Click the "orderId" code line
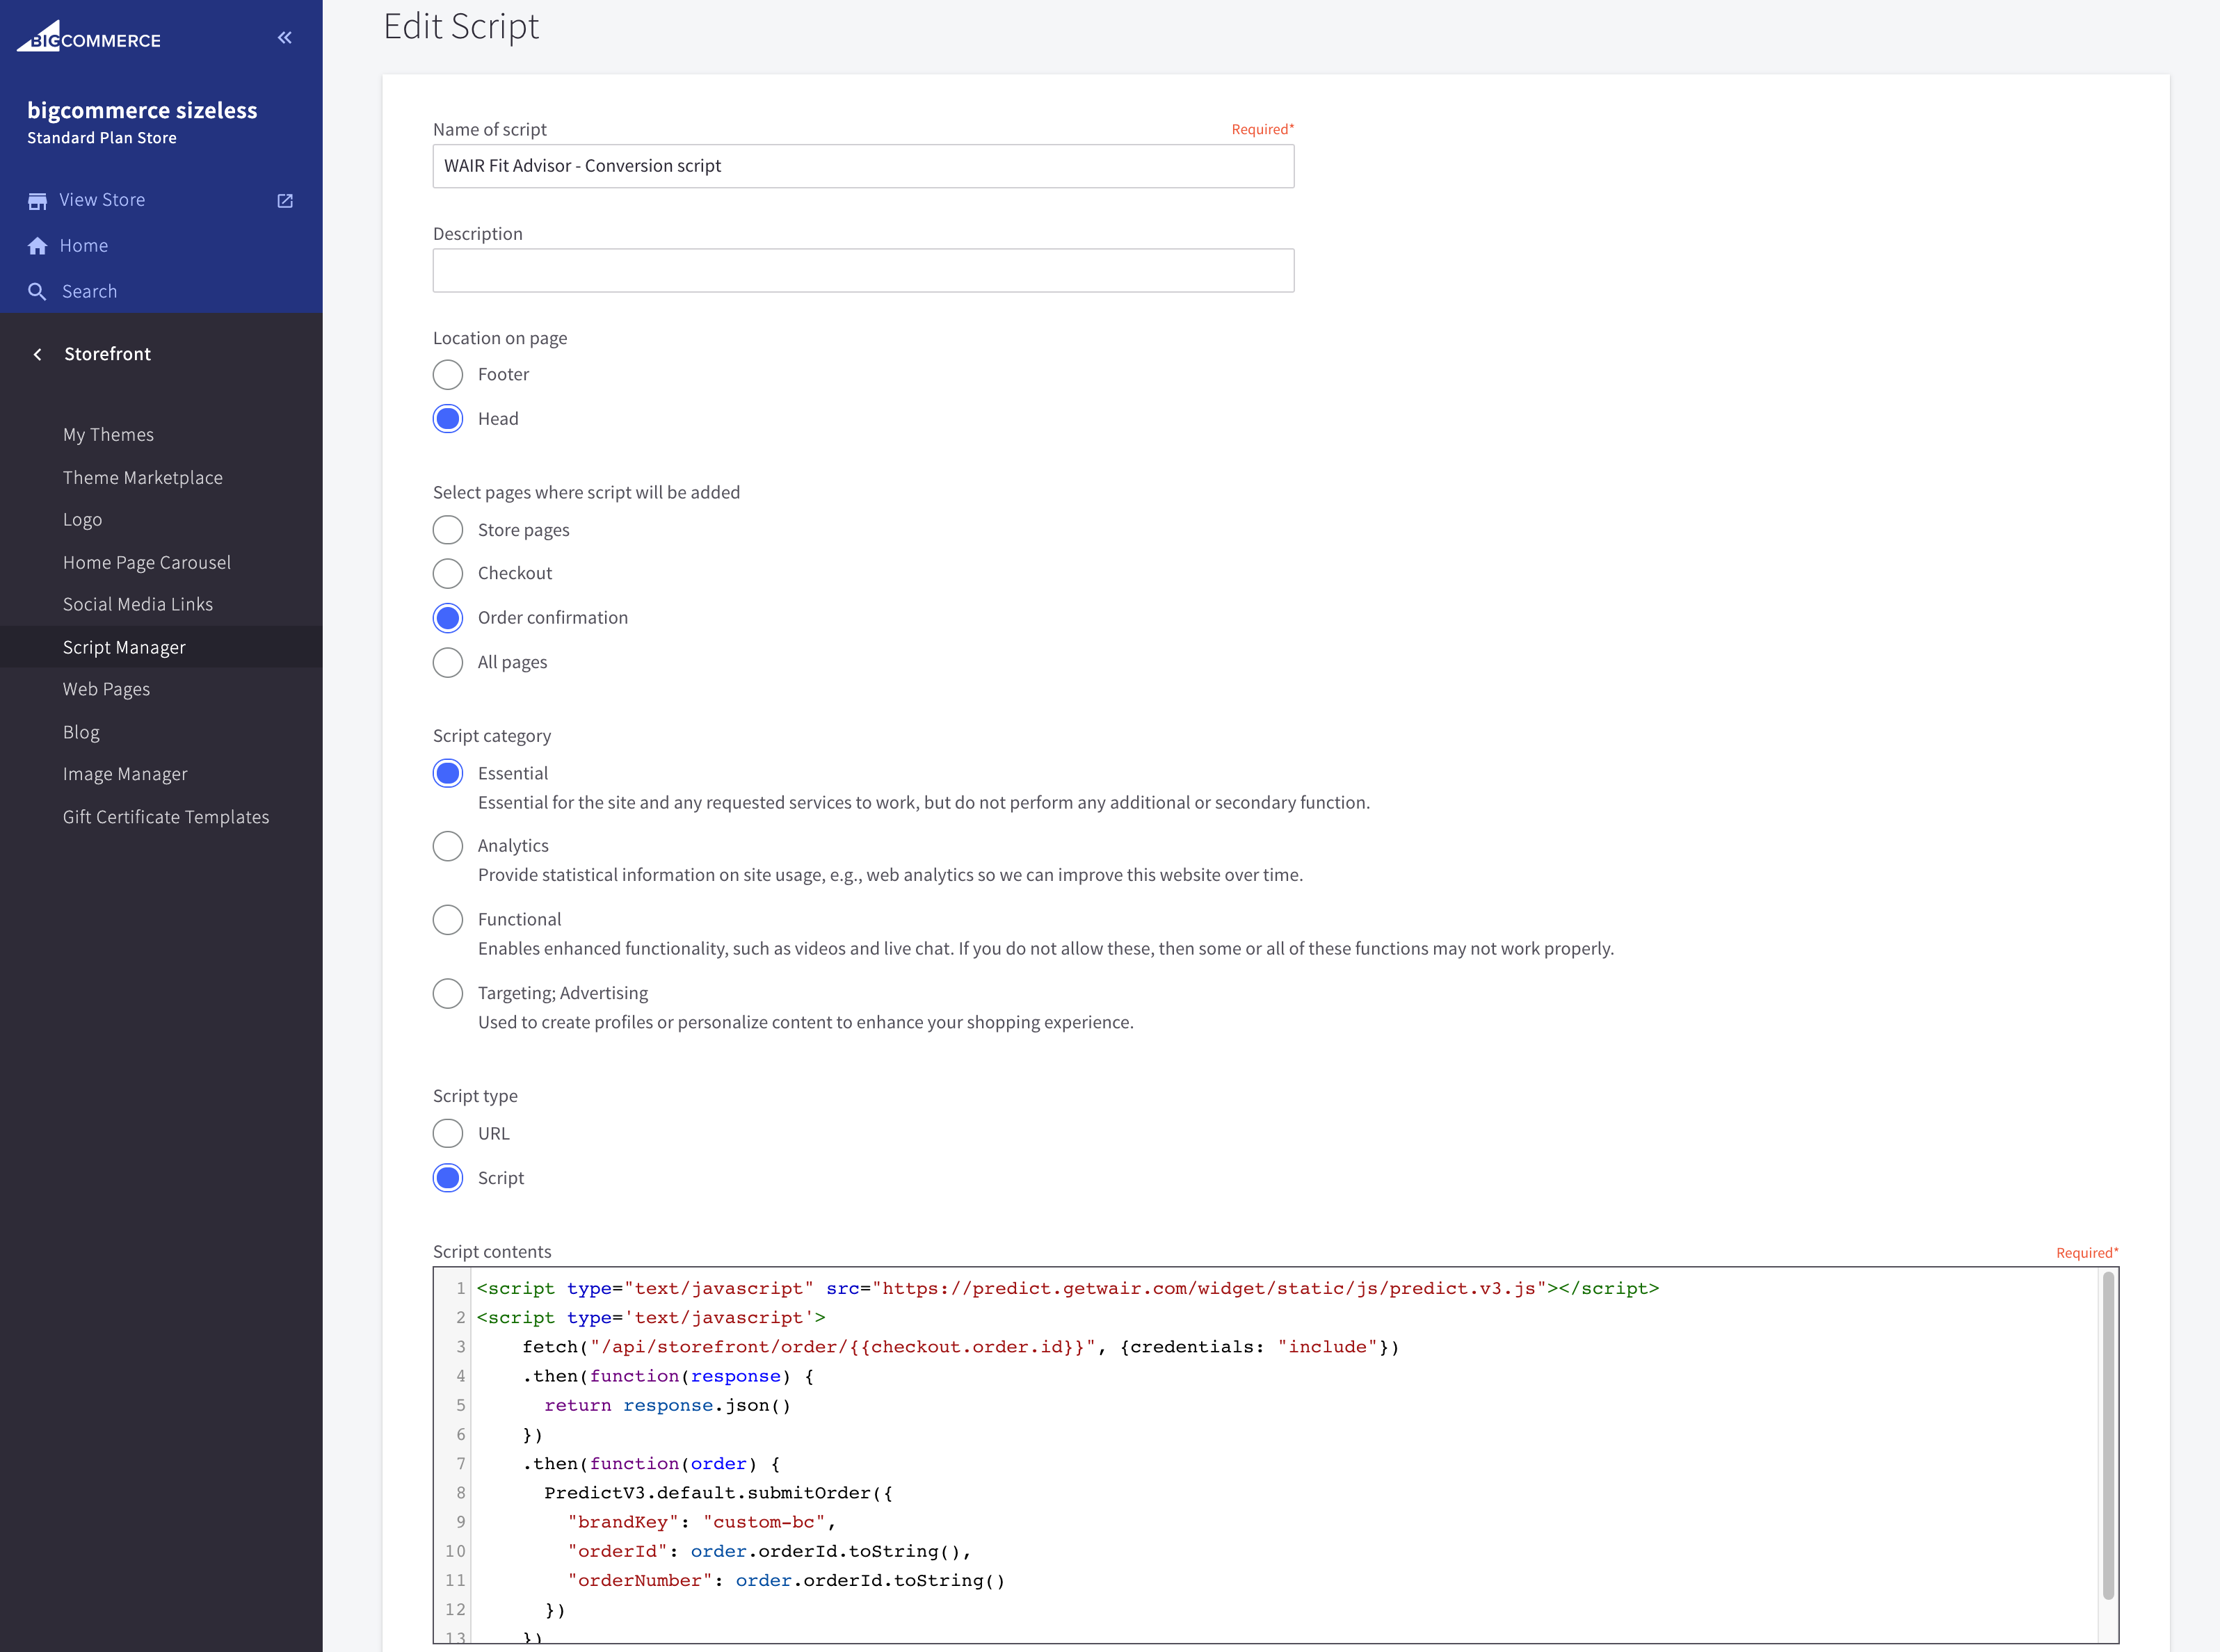Screen dimensions: 2220x1652 tap(770, 1552)
